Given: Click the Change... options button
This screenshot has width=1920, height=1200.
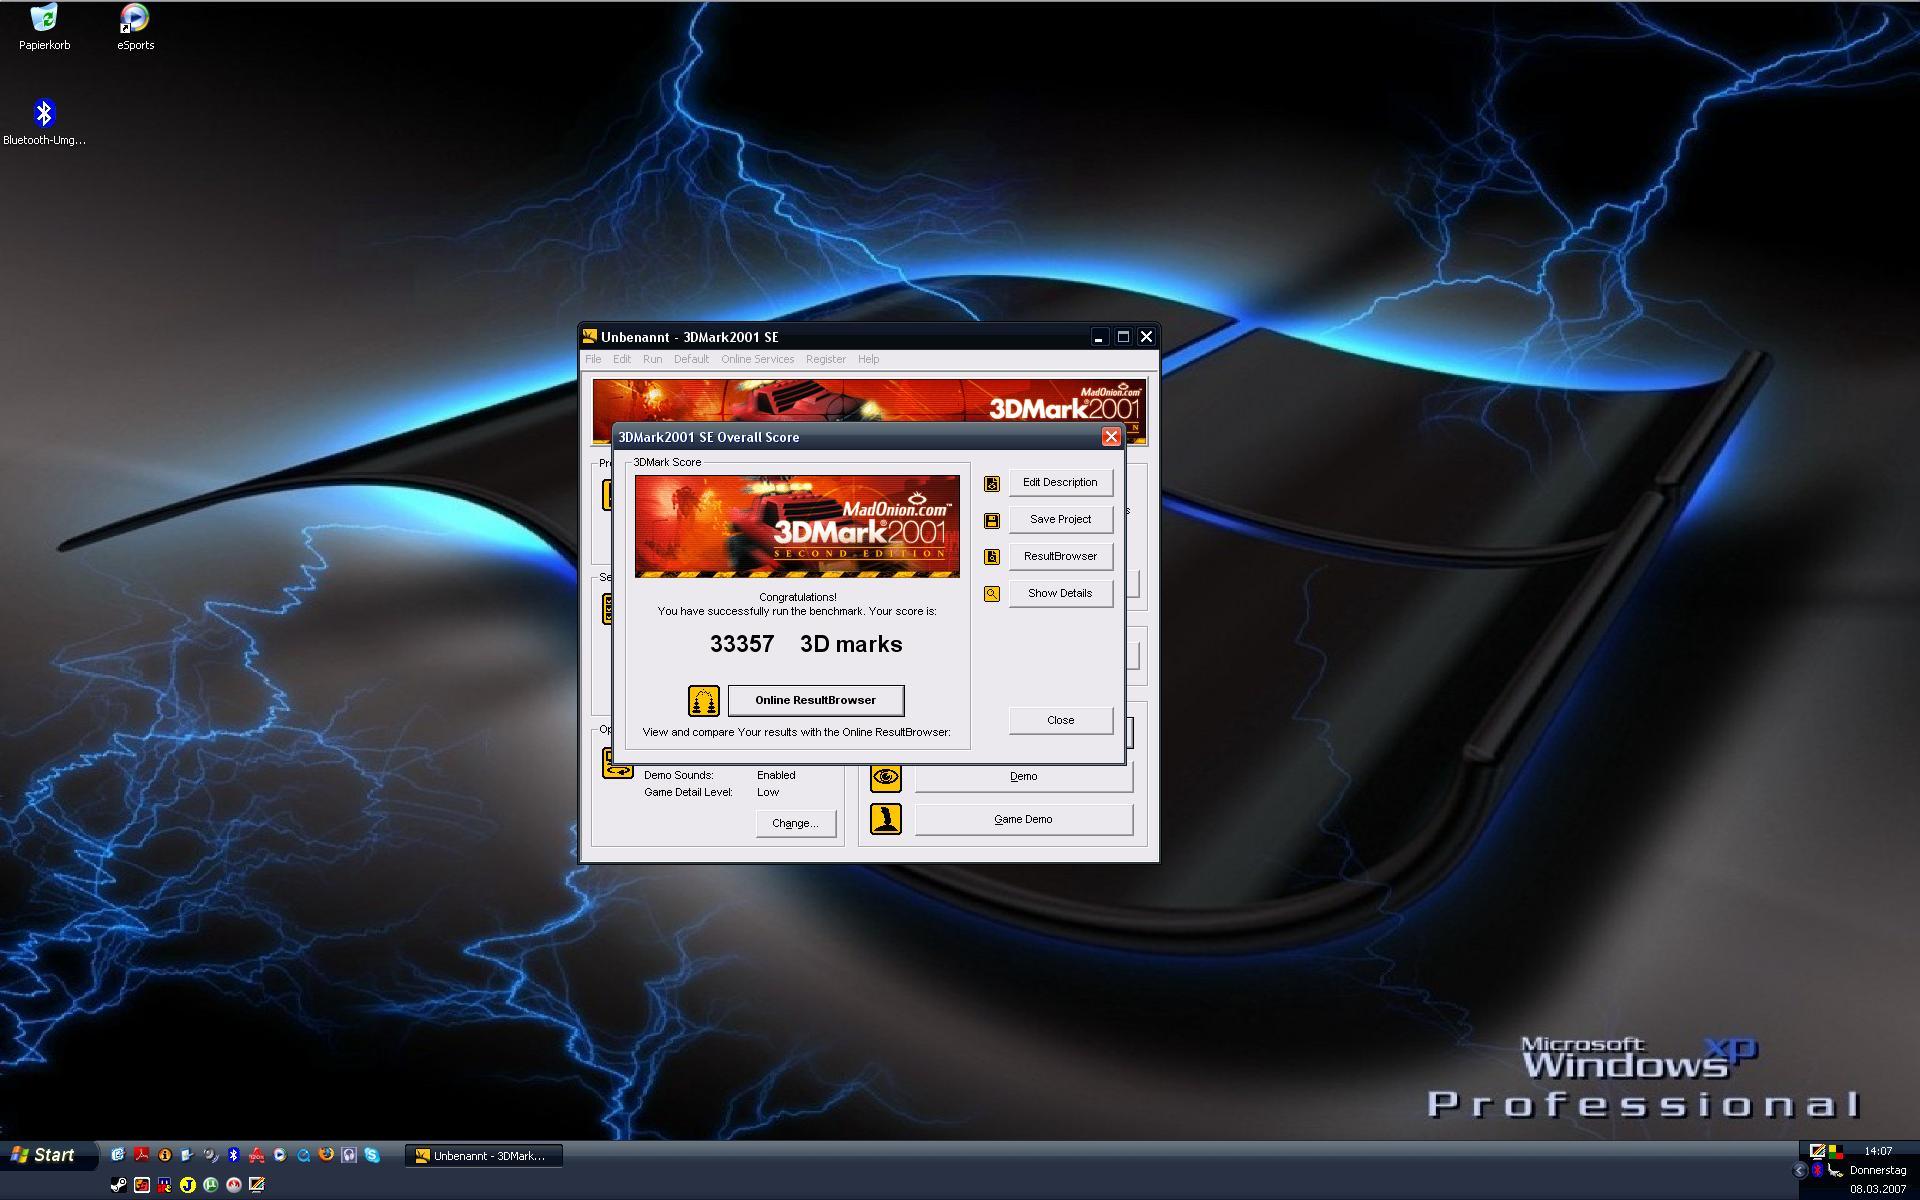Looking at the screenshot, I should click(796, 824).
